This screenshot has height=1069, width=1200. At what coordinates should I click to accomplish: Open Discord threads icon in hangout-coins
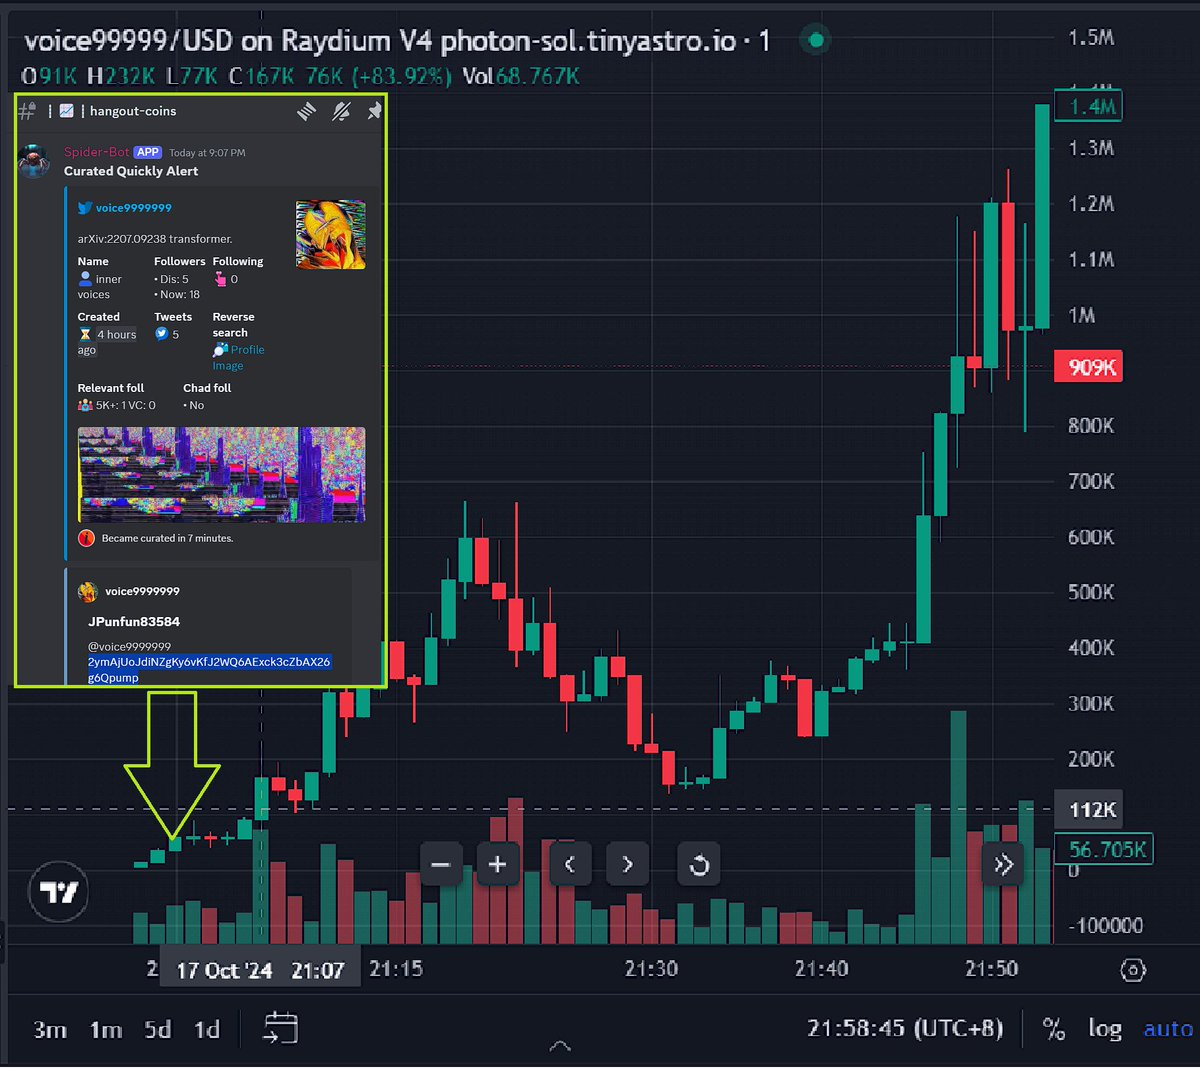[x=307, y=112]
